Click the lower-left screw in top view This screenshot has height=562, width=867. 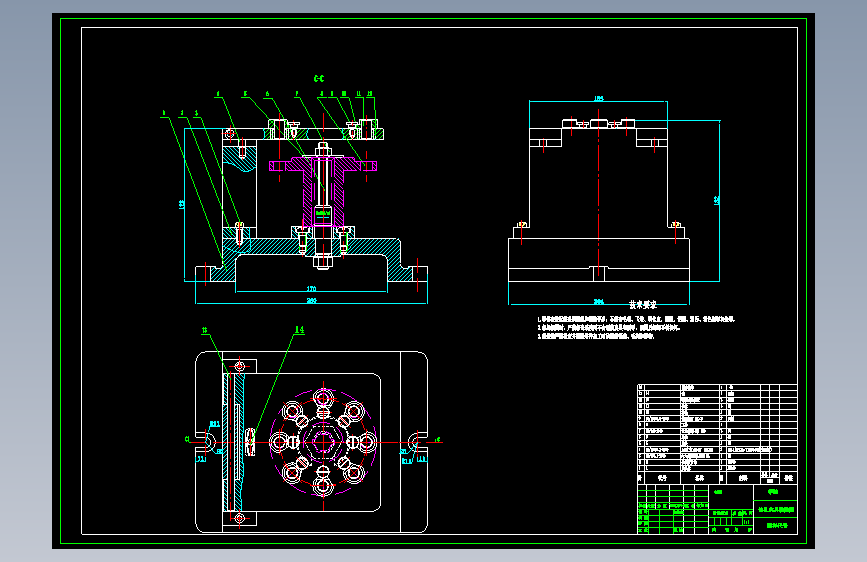coord(239,518)
